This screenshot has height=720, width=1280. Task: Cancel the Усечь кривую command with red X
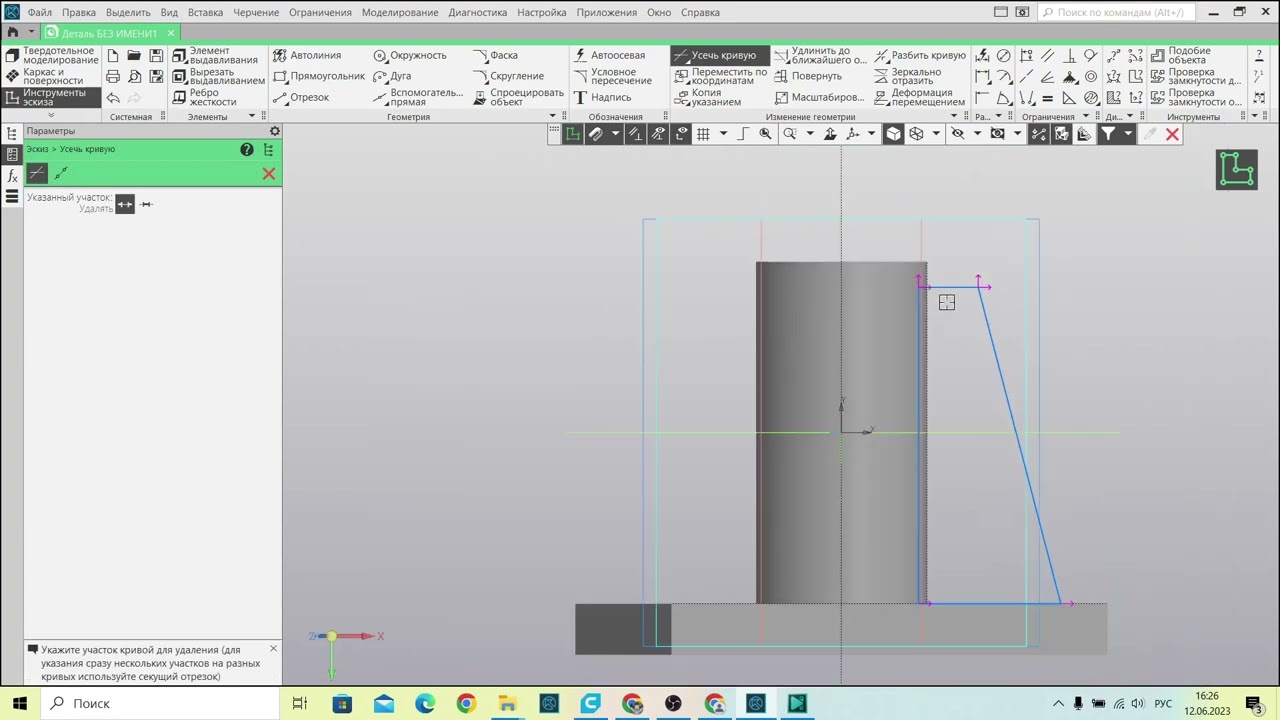pos(268,174)
